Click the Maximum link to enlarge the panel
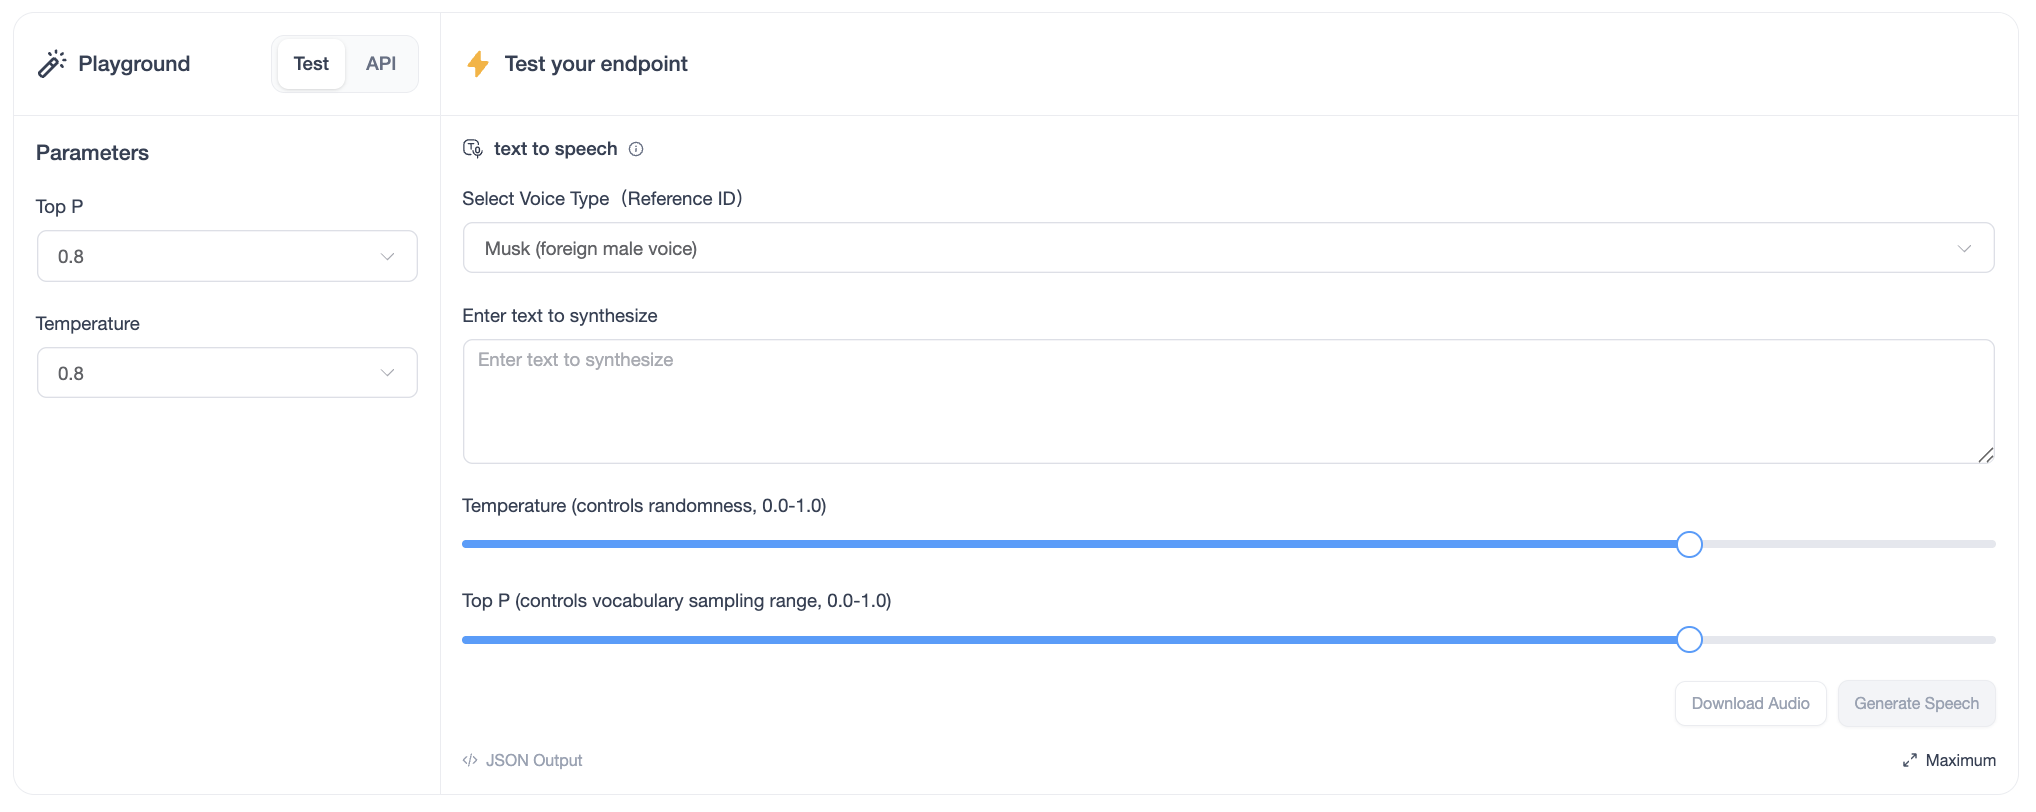This screenshot has width=2036, height=812. pos(1960,761)
